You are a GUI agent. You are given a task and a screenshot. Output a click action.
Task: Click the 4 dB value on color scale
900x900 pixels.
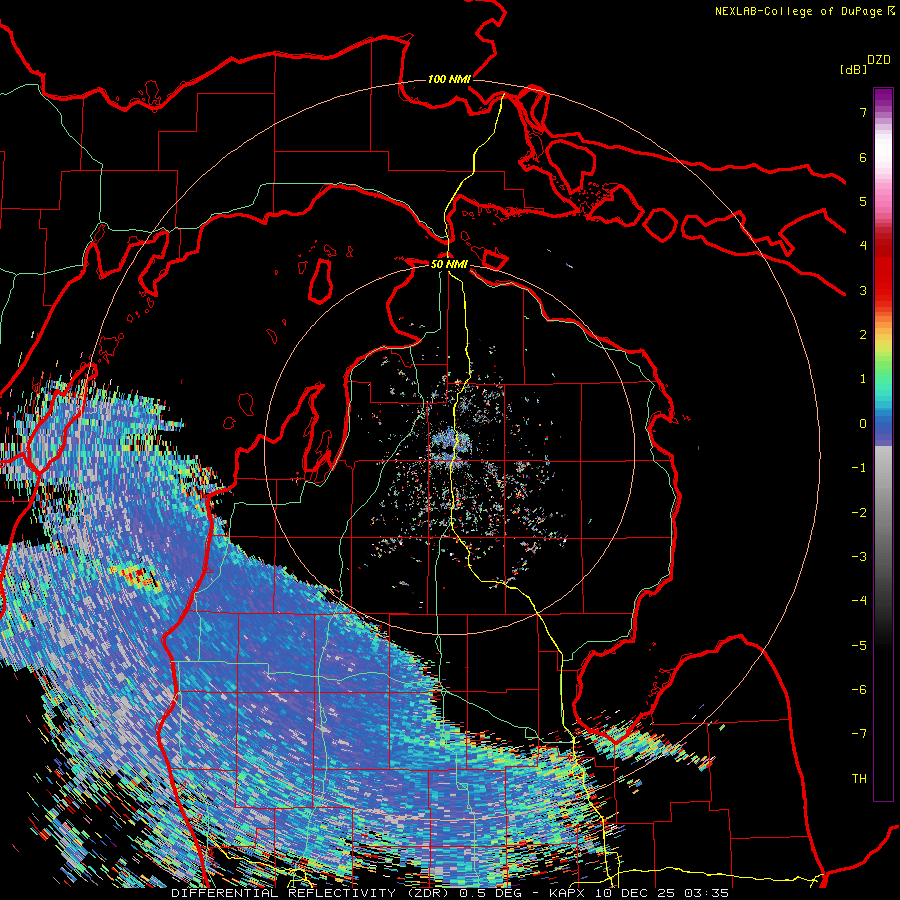pyautogui.click(x=863, y=246)
